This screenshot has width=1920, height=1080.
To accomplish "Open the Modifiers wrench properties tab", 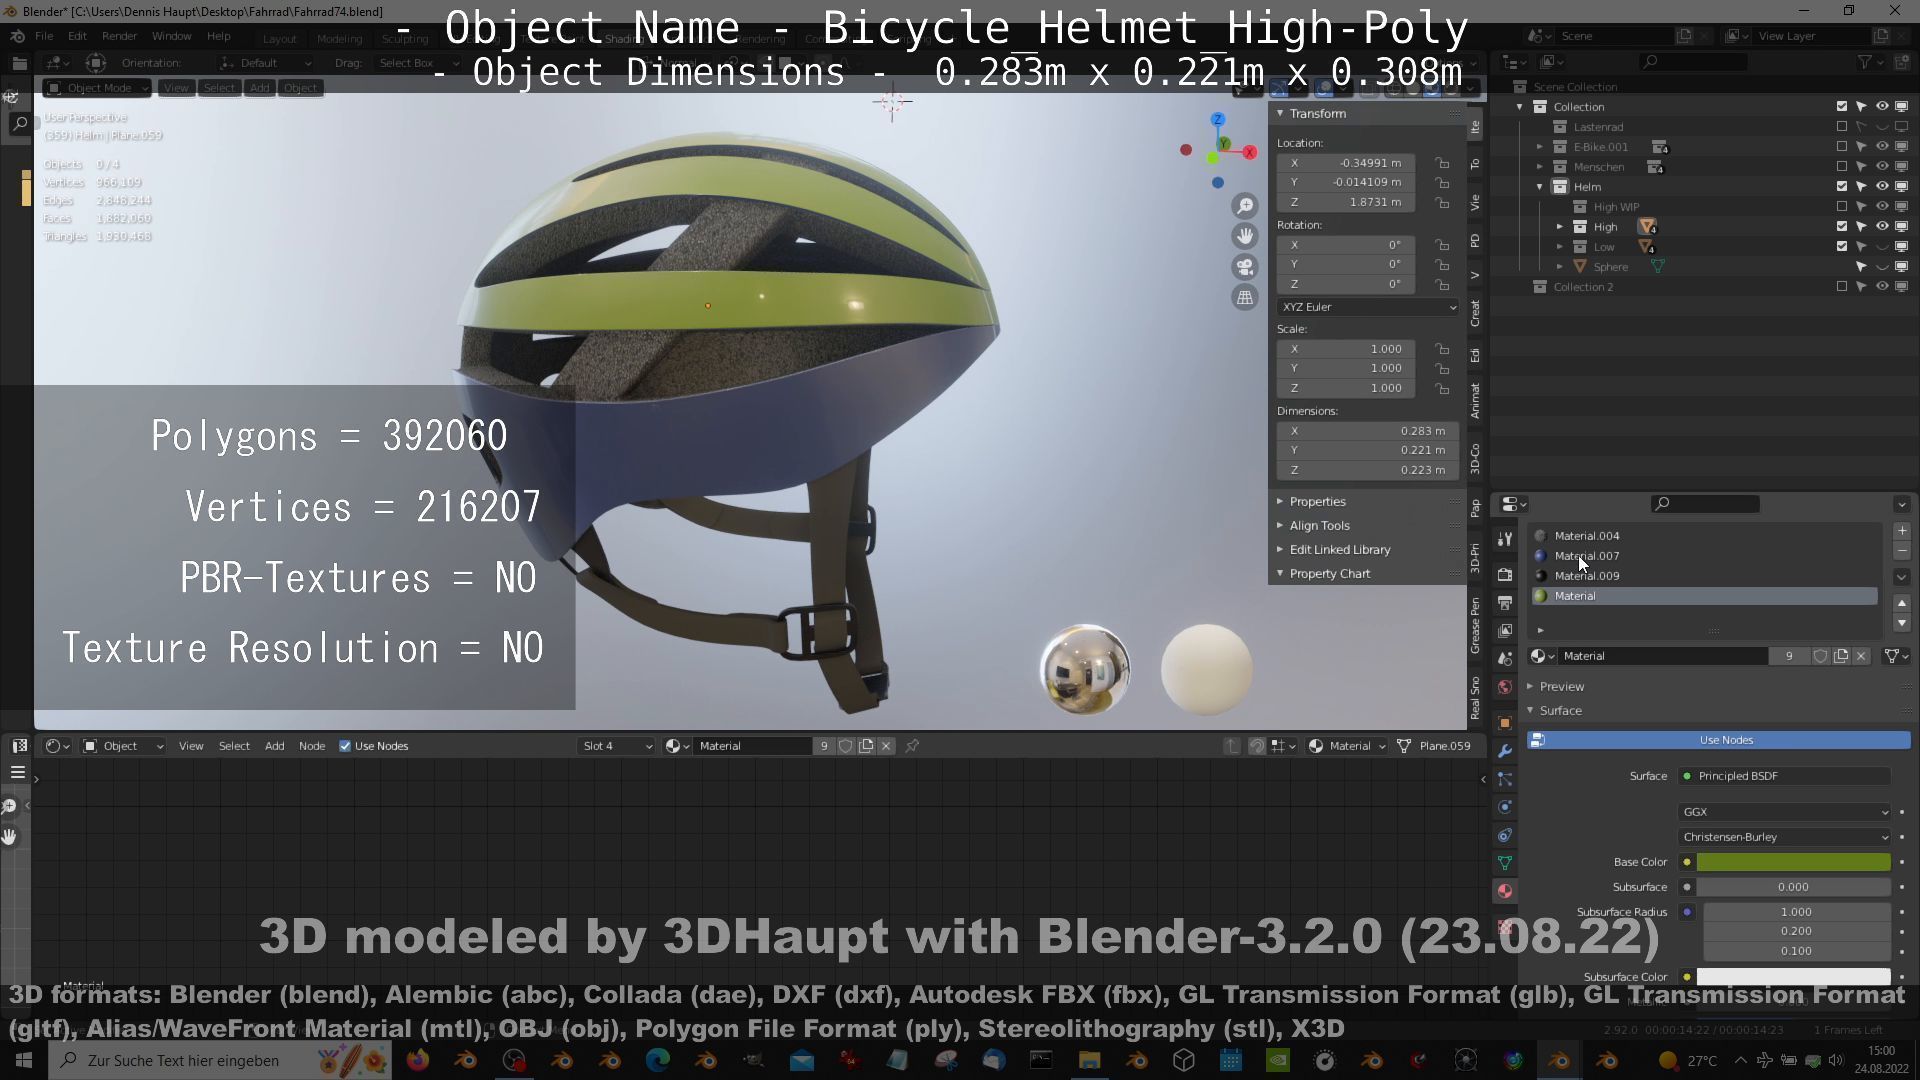I will pyautogui.click(x=1505, y=751).
